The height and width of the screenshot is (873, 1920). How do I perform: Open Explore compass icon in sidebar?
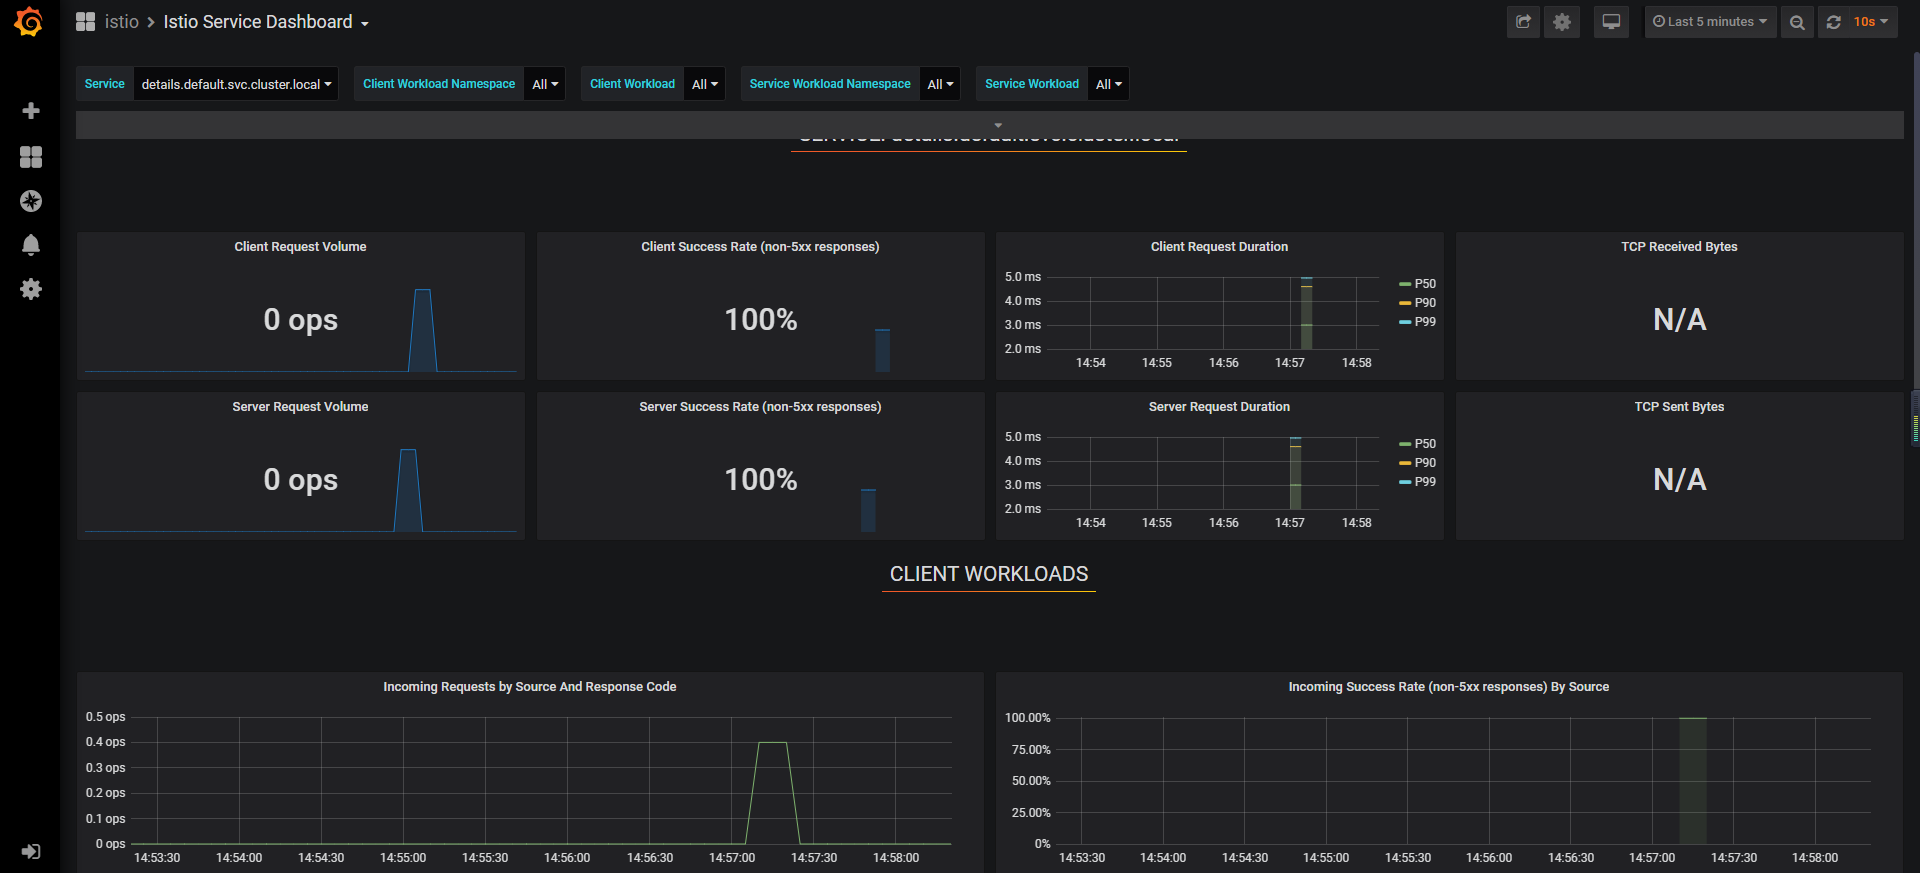31,201
